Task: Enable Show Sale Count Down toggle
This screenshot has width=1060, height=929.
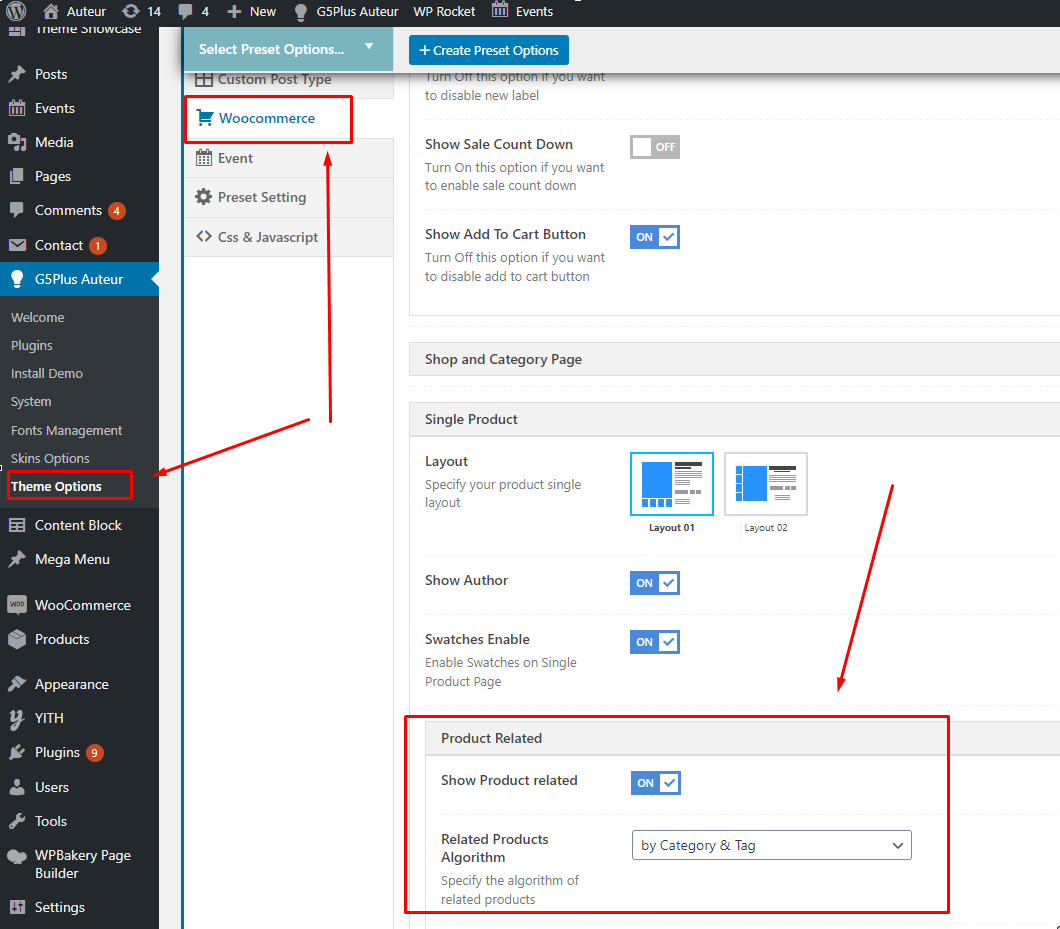Action: 654,147
